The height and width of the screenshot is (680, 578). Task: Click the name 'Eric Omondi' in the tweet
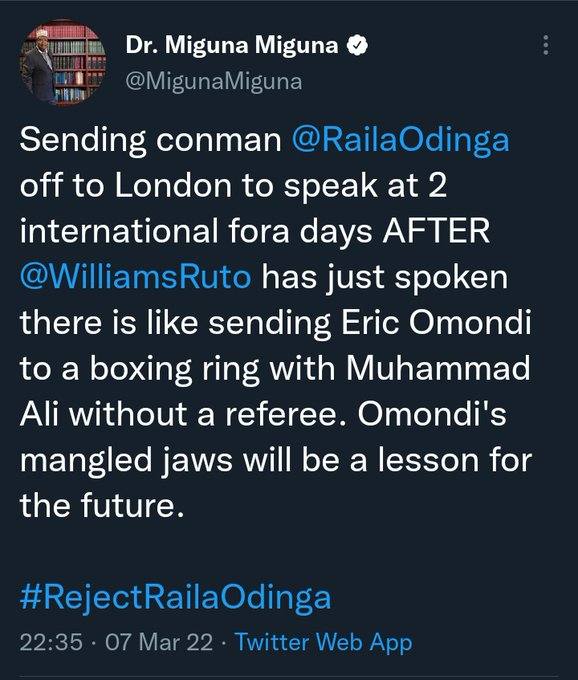click(436, 323)
